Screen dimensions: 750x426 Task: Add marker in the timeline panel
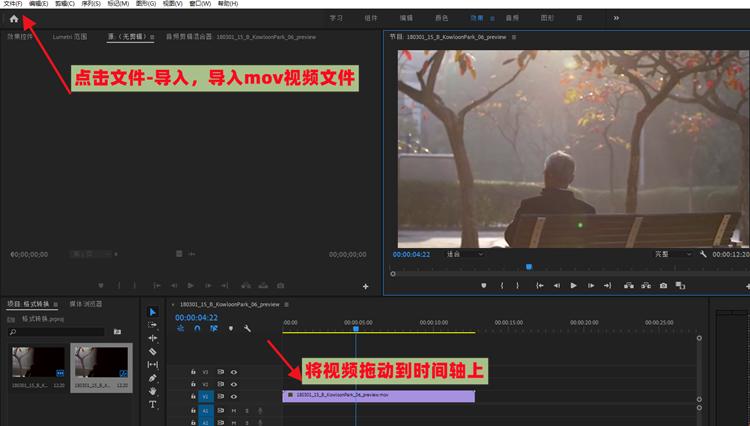point(231,328)
